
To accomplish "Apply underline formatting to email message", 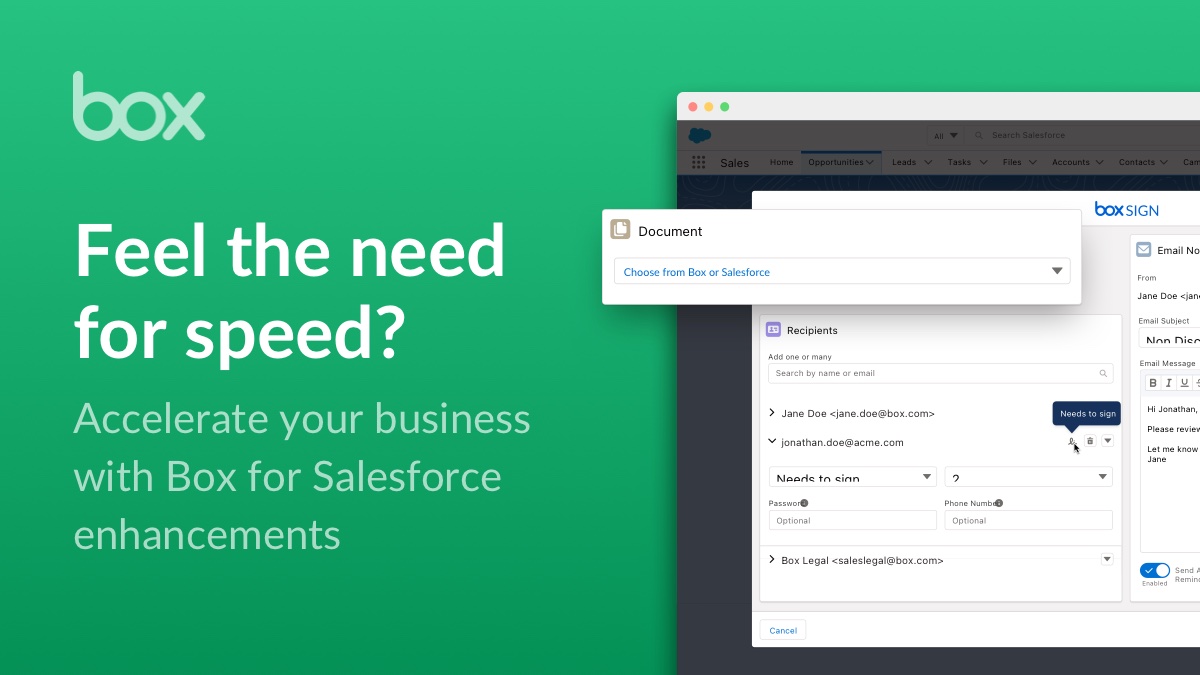I will click(x=1184, y=382).
